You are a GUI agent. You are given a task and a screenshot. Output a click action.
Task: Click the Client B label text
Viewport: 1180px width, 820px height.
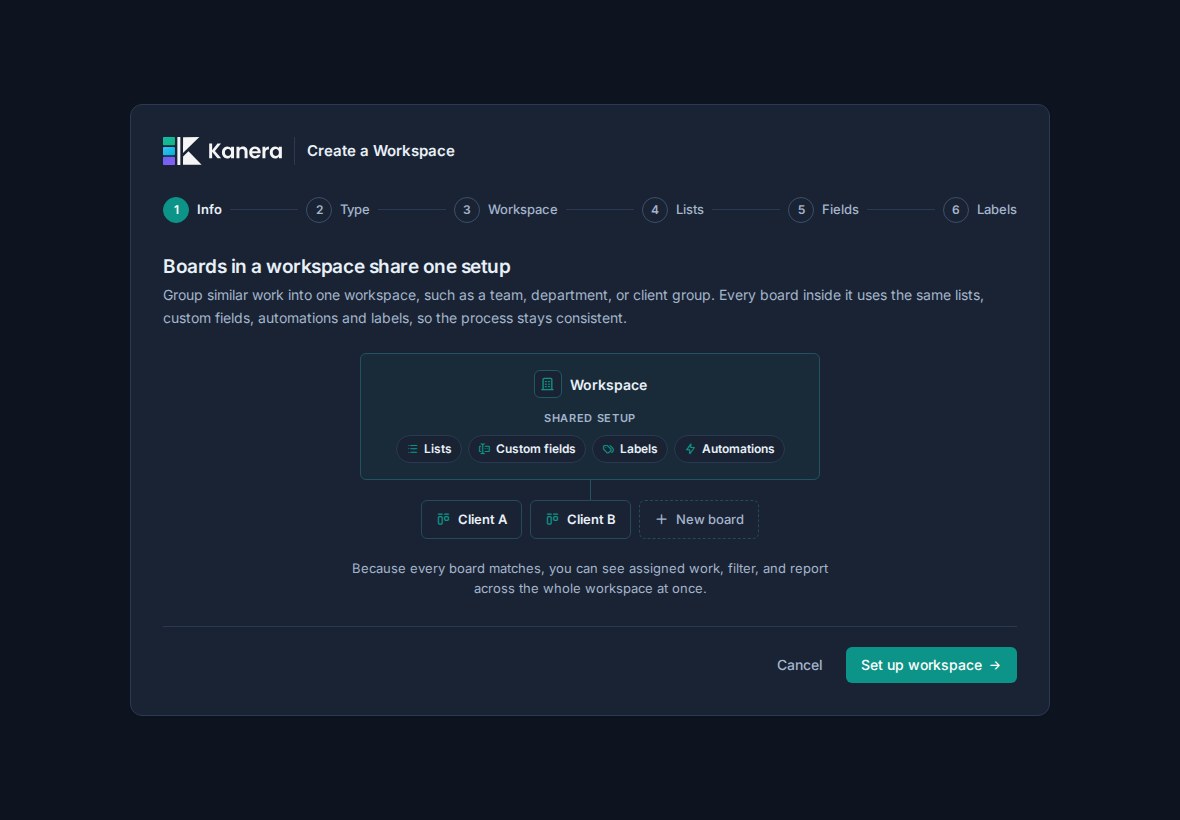591,519
